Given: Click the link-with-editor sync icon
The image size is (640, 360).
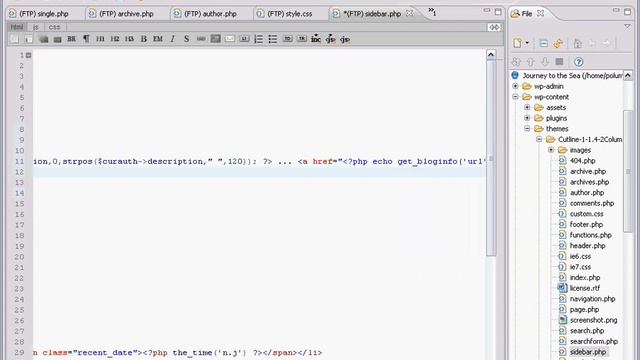Looking at the screenshot, I should (x=558, y=43).
